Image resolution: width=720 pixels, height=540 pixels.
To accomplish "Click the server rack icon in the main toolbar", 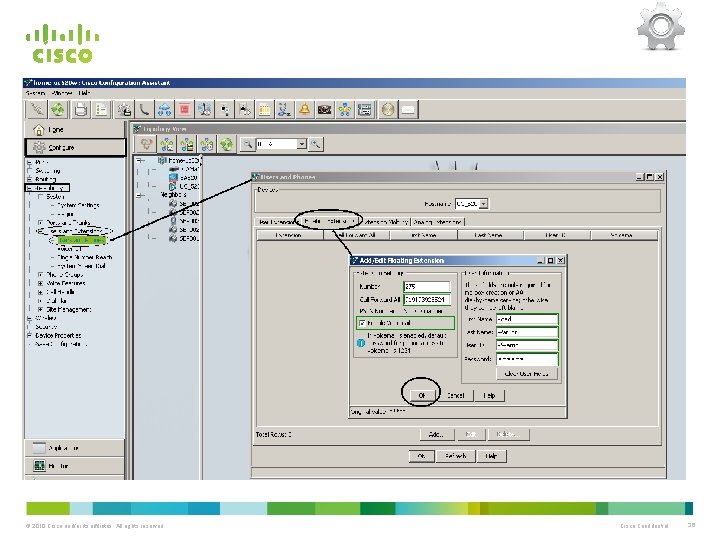I will 365,110.
